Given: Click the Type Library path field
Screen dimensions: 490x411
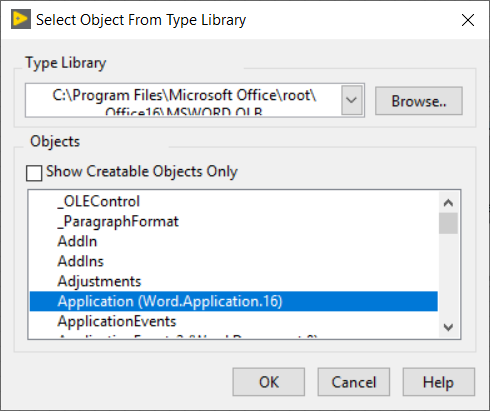Looking at the screenshot, I should pos(184,100).
